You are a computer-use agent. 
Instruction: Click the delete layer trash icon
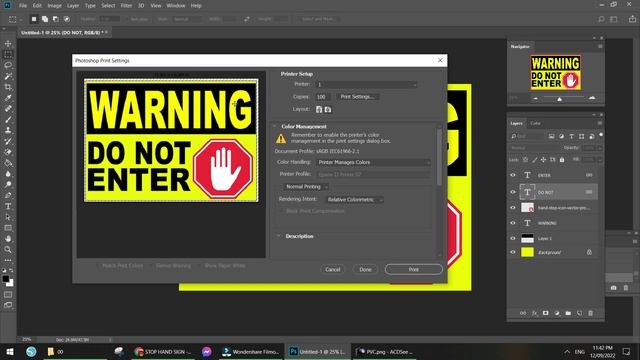[591, 313]
